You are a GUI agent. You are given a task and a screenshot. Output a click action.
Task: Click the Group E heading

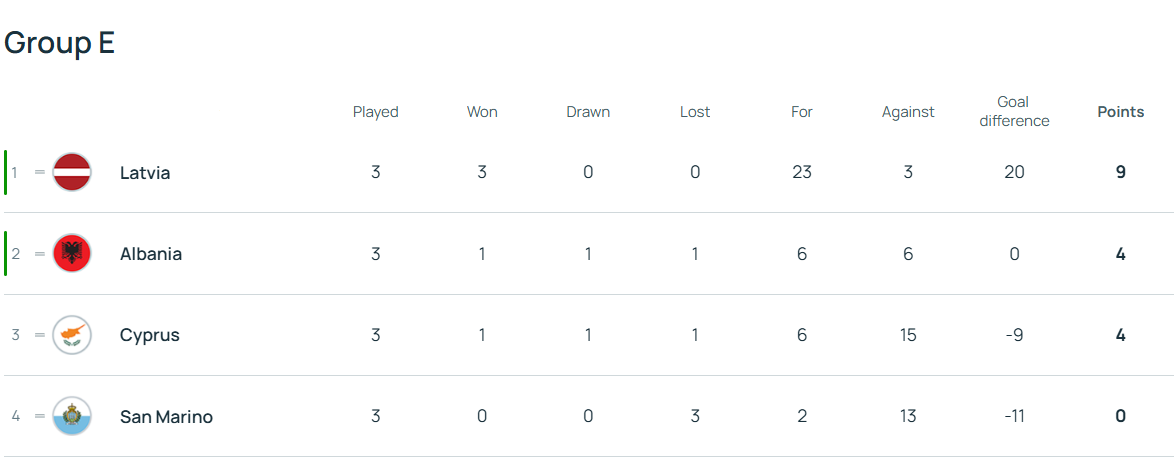60,43
